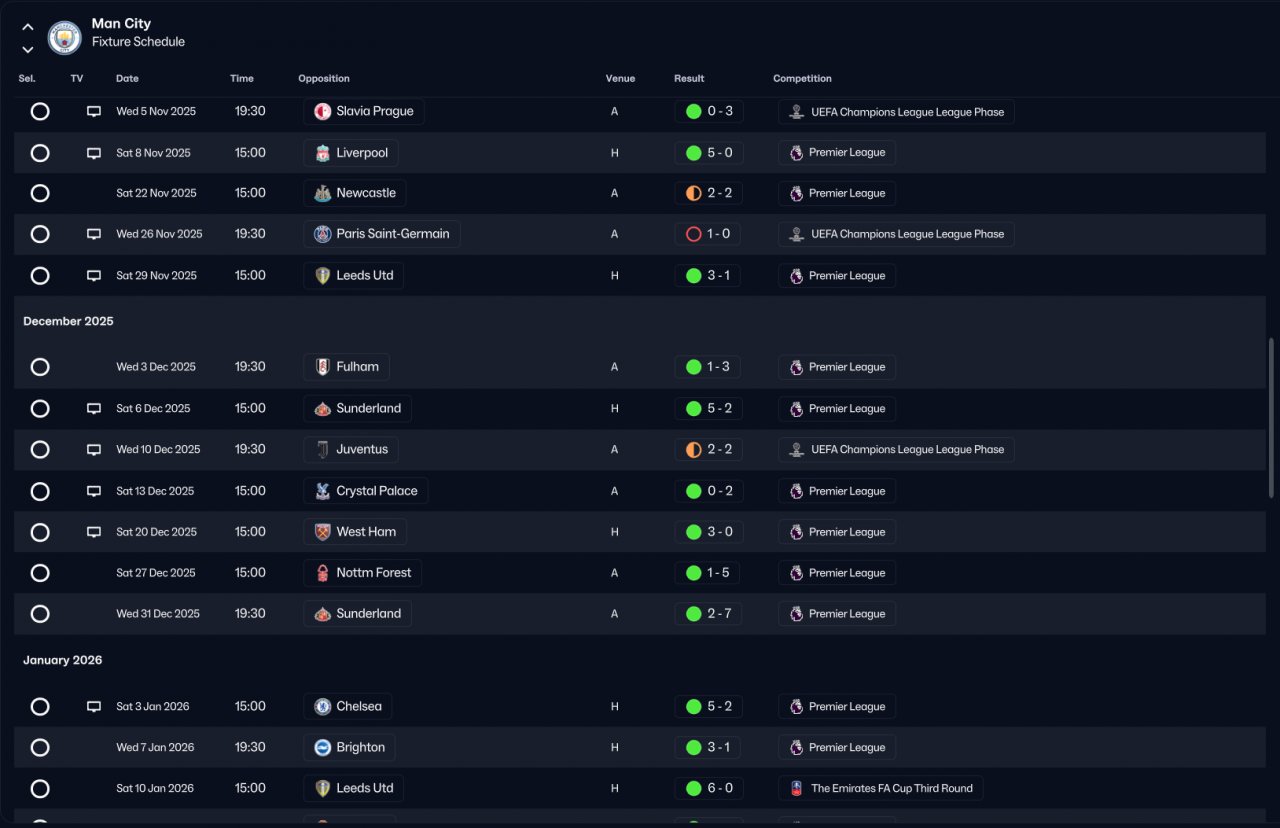The height and width of the screenshot is (828, 1280).
Task: Click Slavia Prague club crest icon
Action: 323,111
